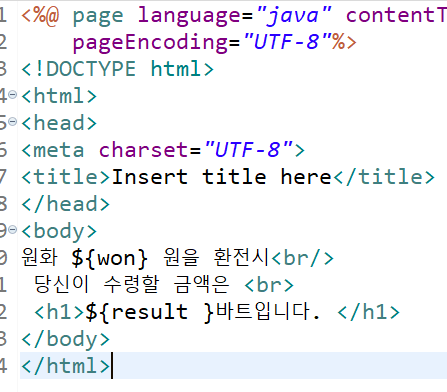Screen dimensions: 447x392
Task: Click the <!DOCTYPE html> declaration
Action: [x=117, y=69]
